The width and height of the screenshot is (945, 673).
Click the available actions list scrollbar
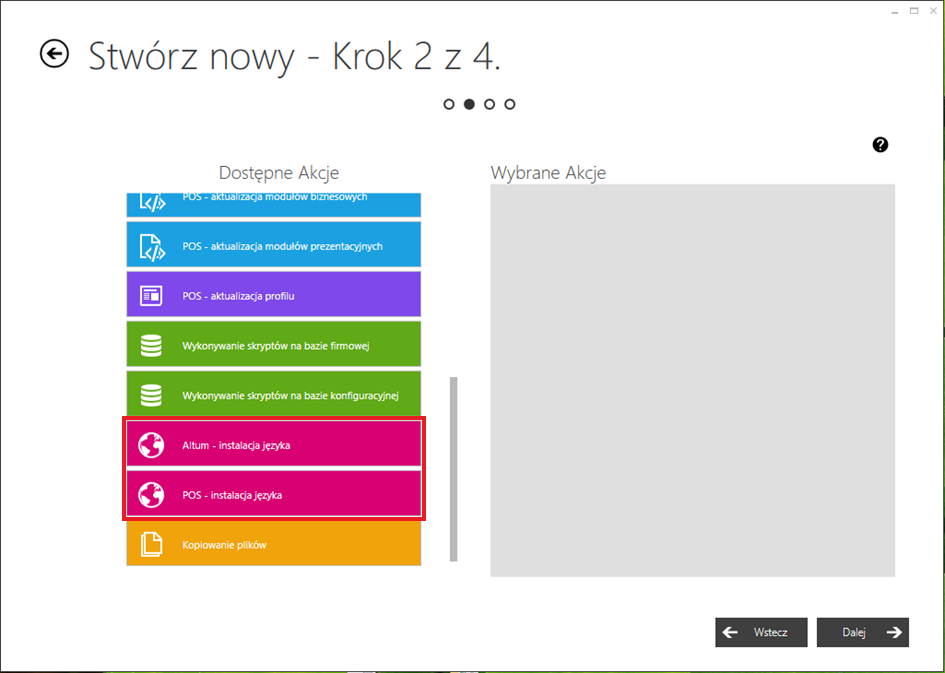point(454,469)
